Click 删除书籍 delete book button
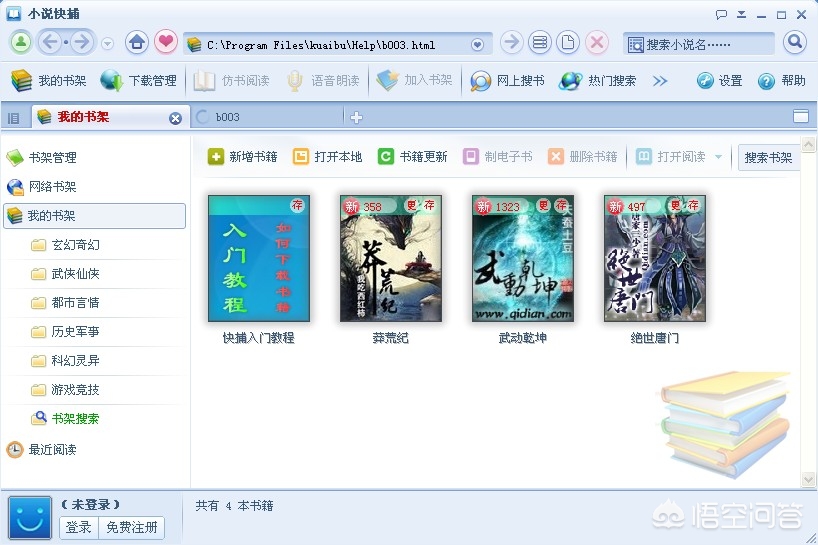Screen dimensions: 818x545 583,156
